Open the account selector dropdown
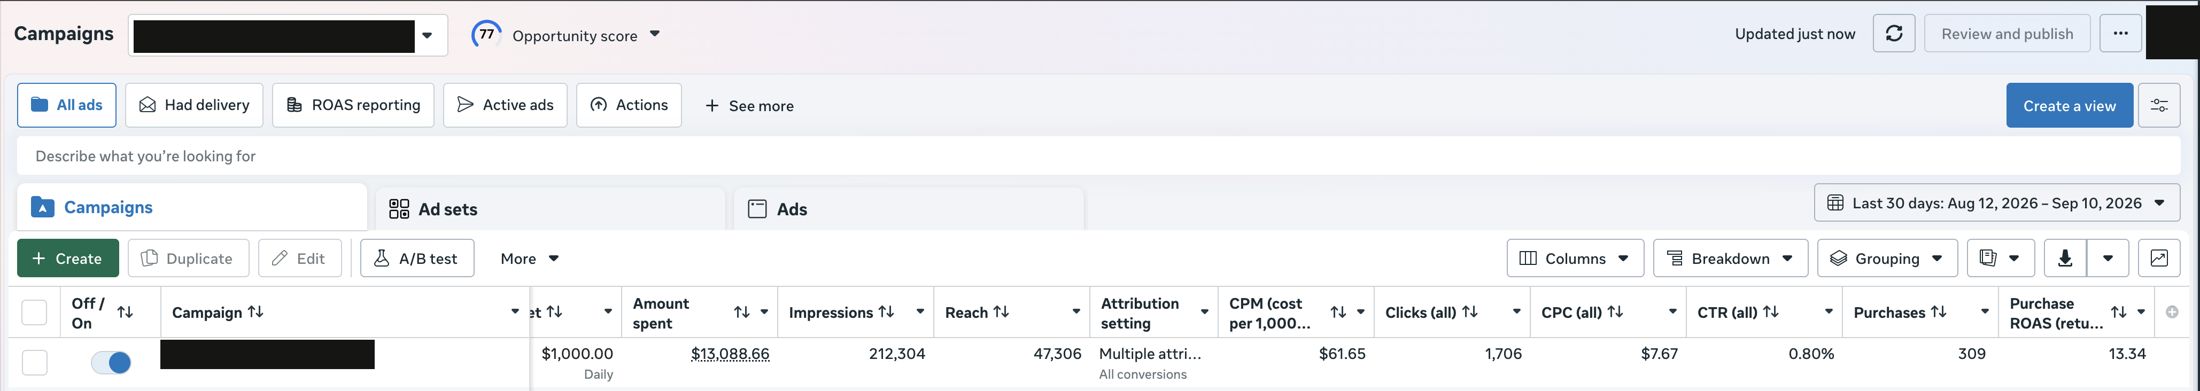 [x=288, y=35]
